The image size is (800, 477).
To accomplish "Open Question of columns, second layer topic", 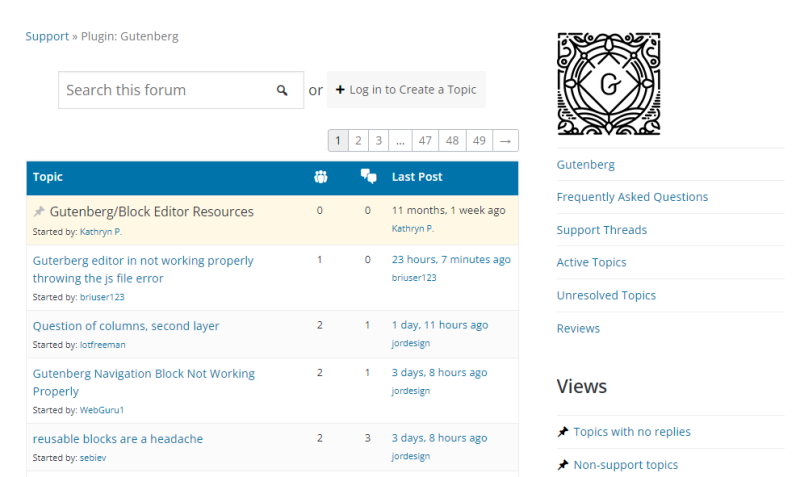I will (x=126, y=326).
